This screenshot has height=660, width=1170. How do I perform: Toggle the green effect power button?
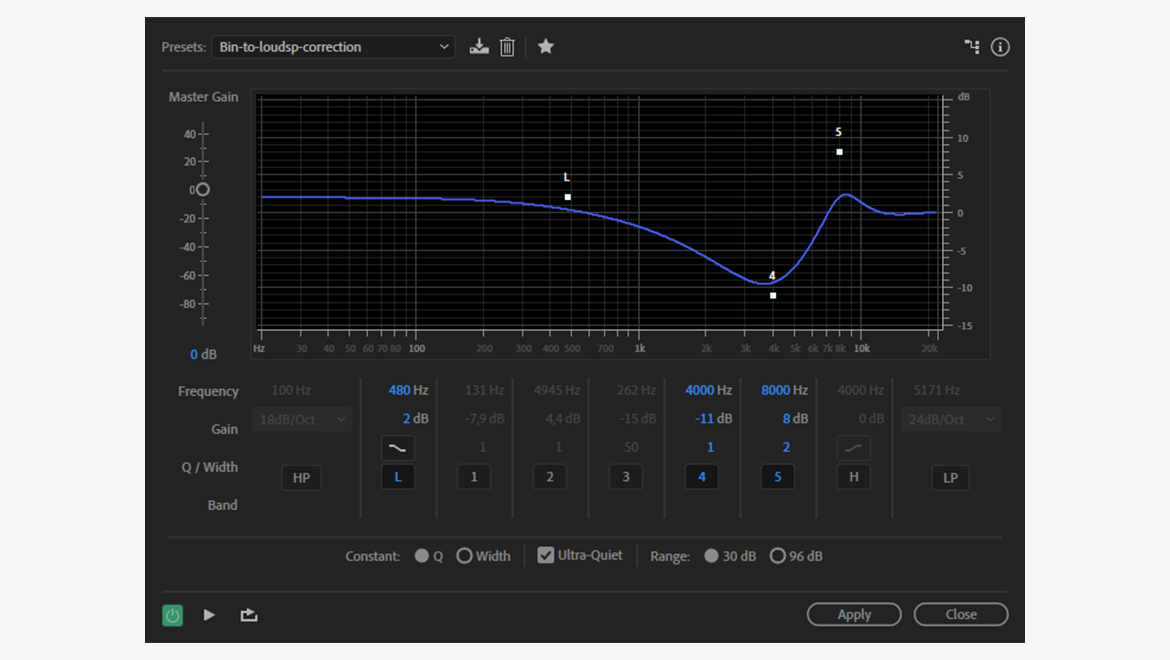click(173, 615)
